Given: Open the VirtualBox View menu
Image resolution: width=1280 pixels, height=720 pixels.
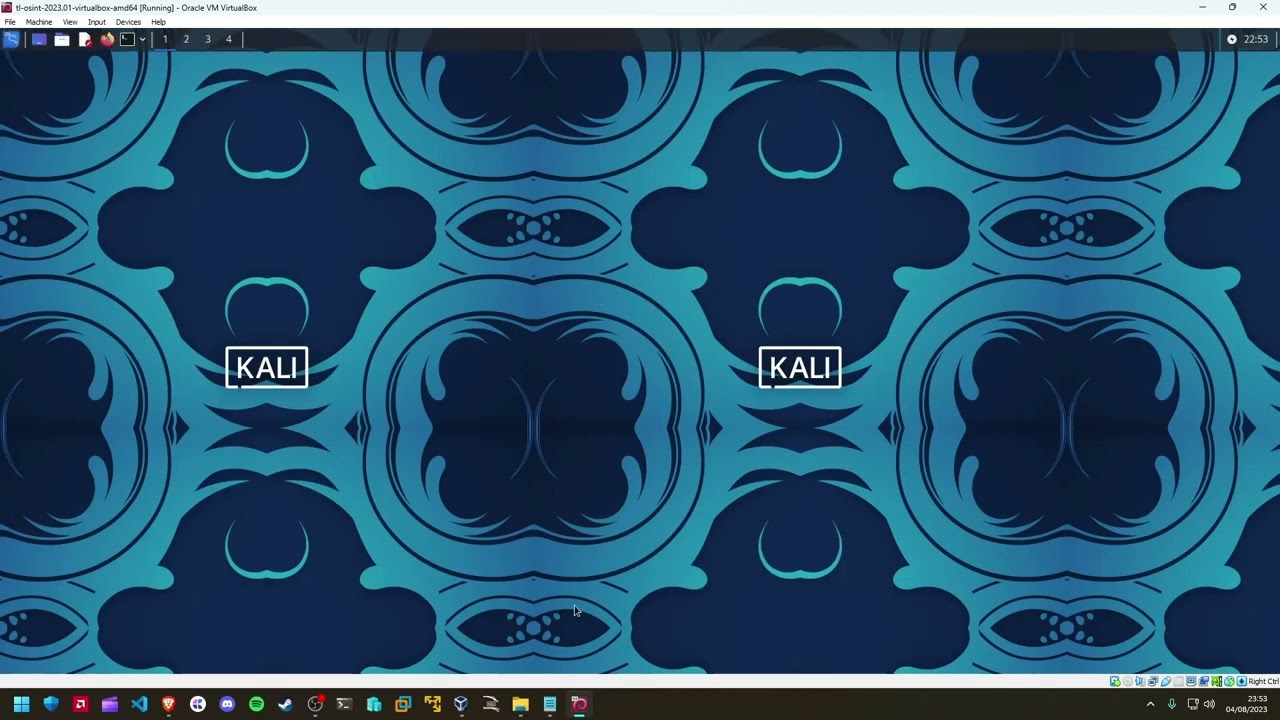Looking at the screenshot, I should (x=70, y=22).
